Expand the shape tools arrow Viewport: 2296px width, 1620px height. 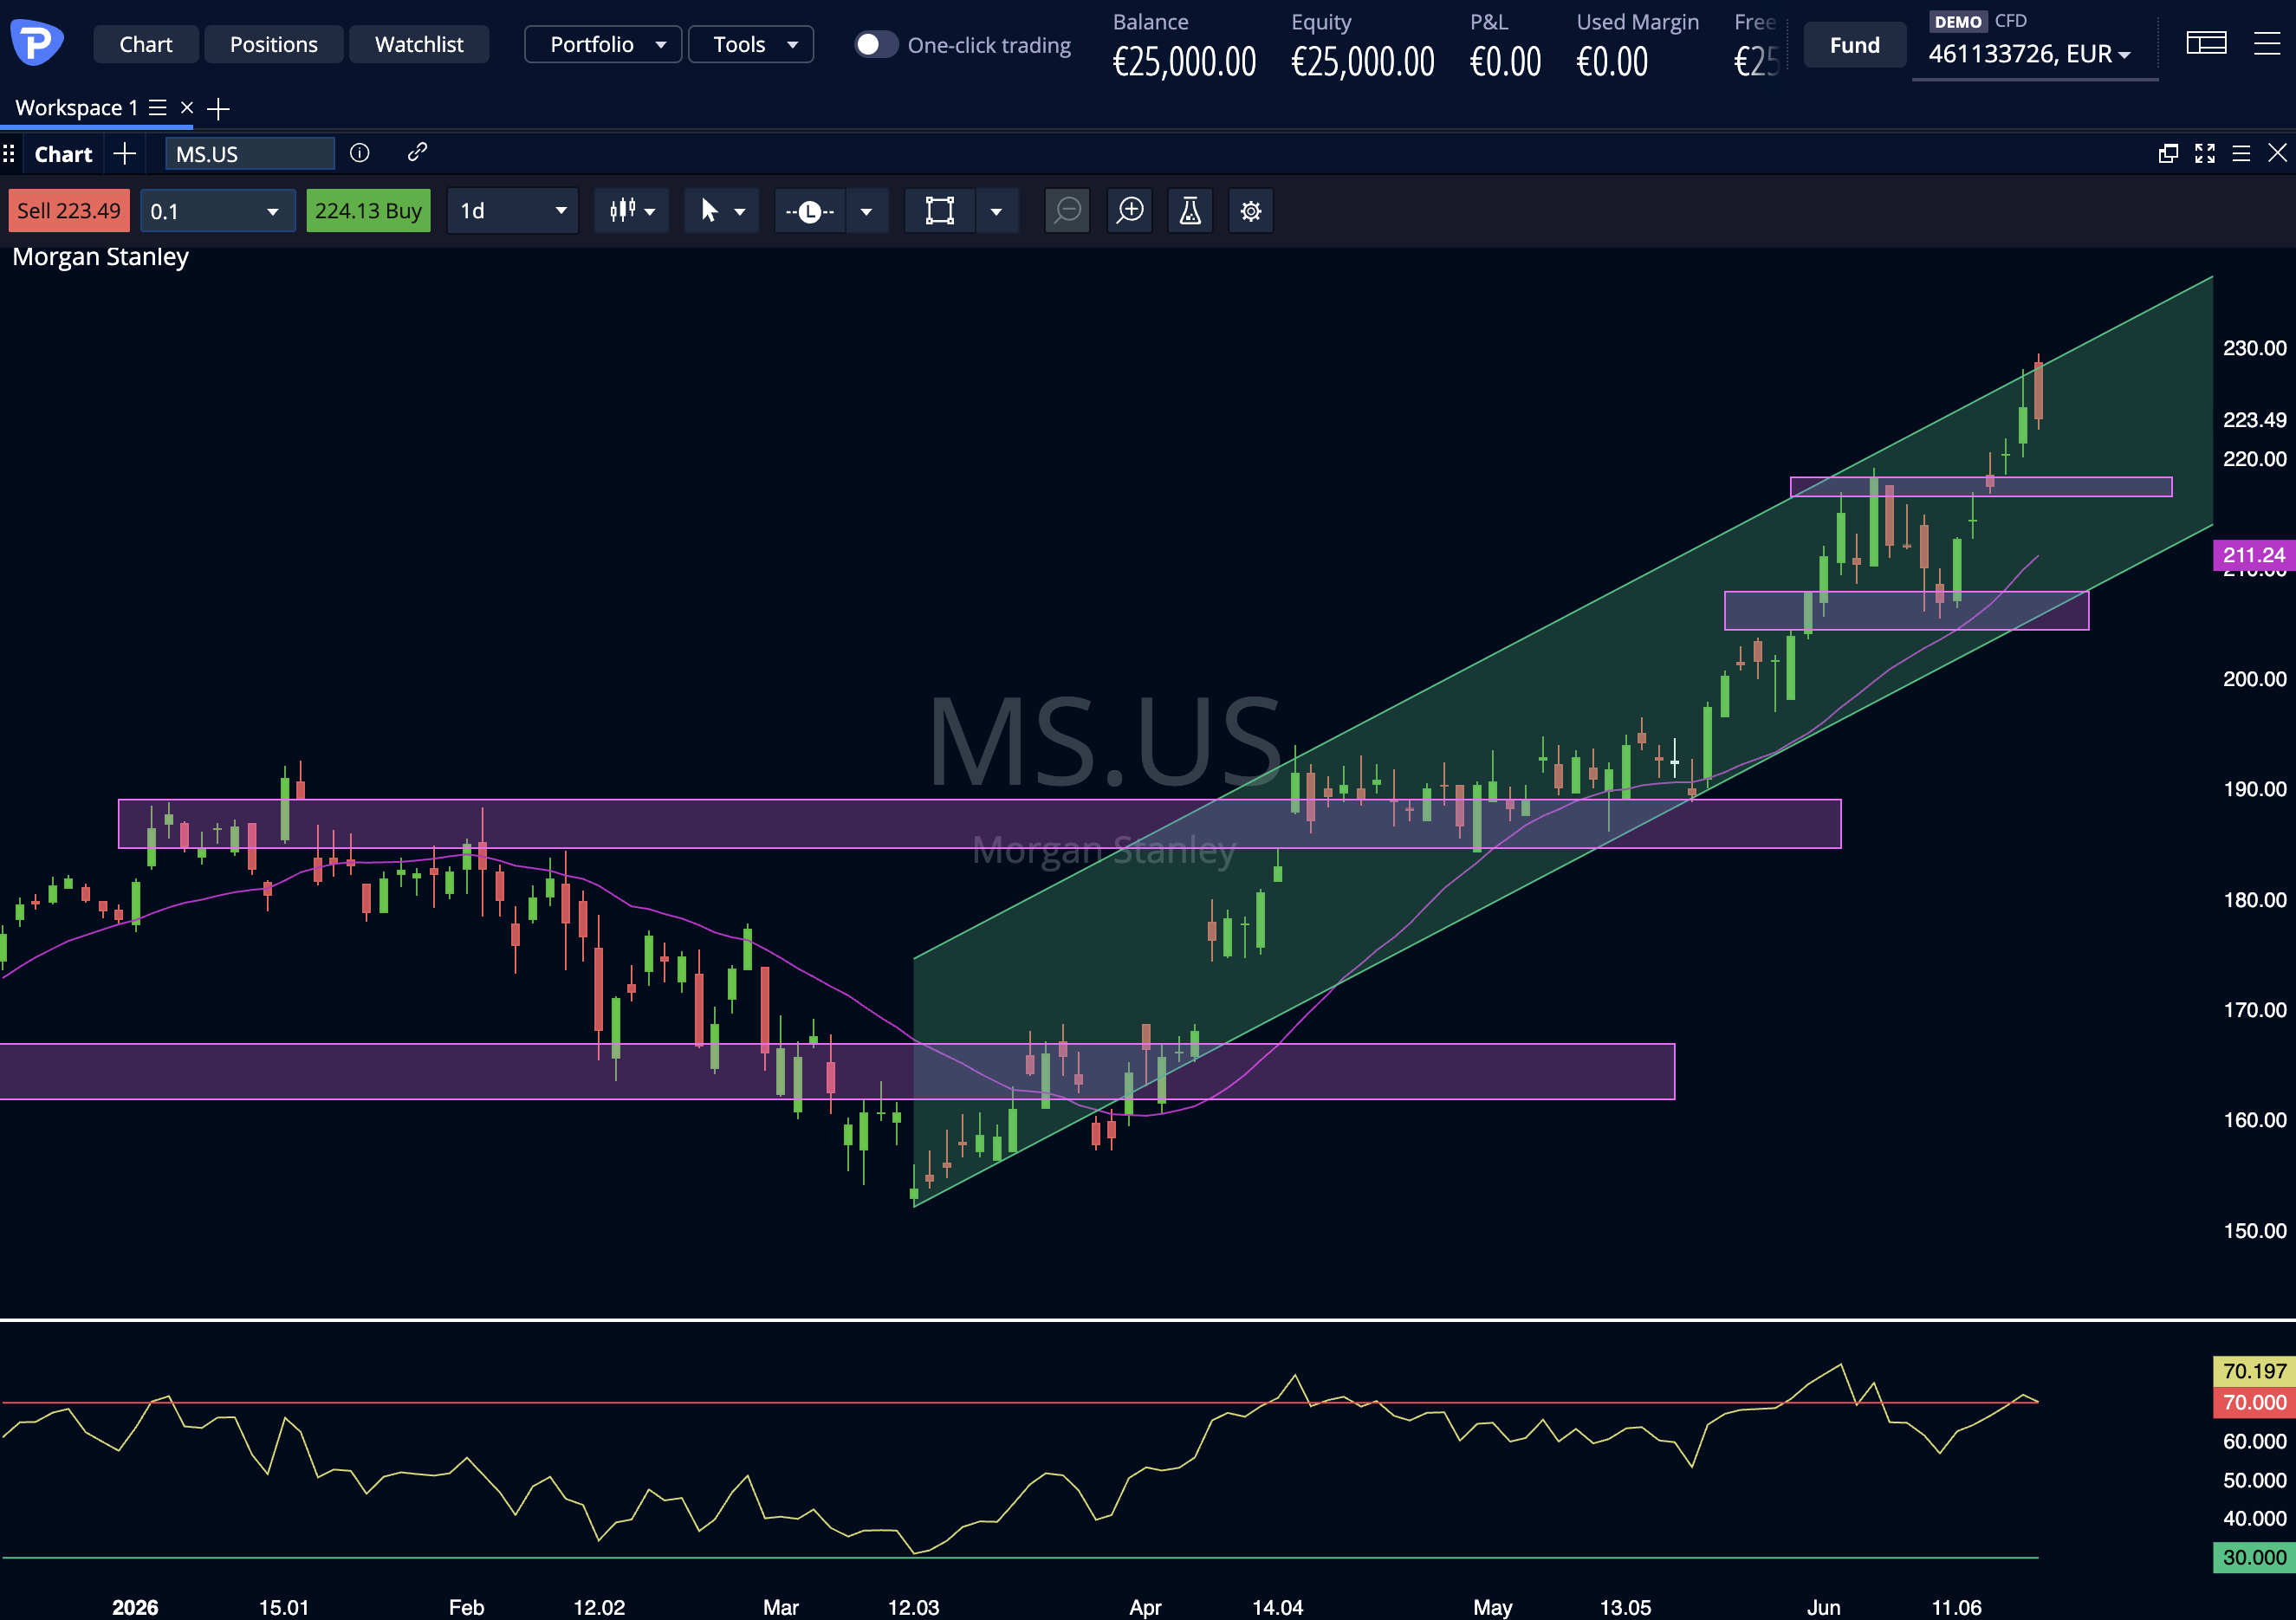pyautogui.click(x=996, y=211)
